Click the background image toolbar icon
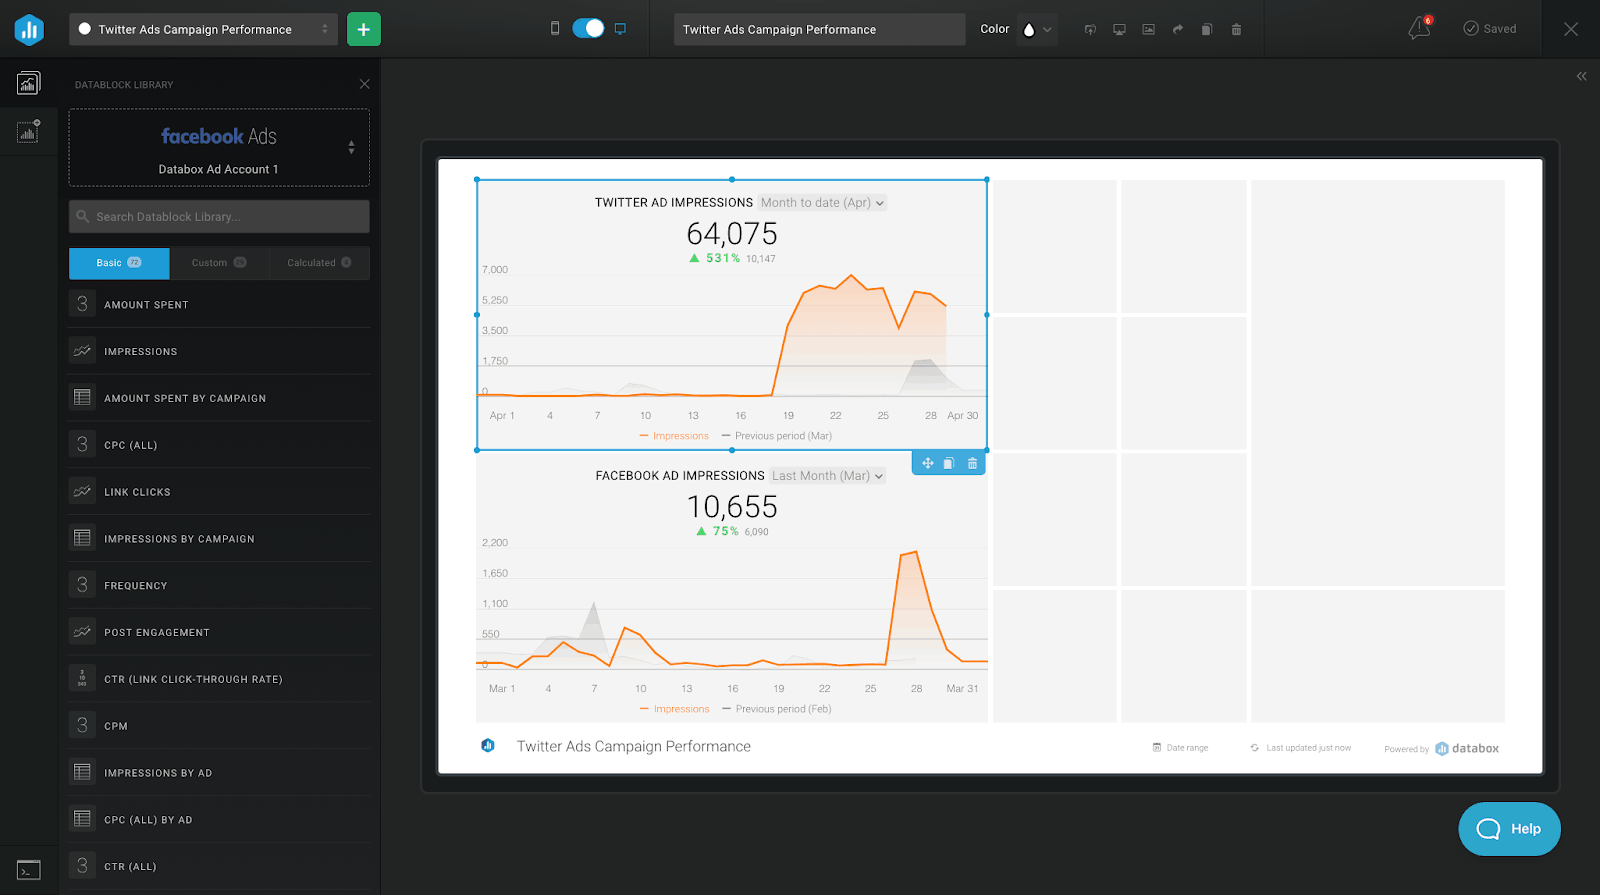The height and width of the screenshot is (895, 1600). [x=1148, y=29]
